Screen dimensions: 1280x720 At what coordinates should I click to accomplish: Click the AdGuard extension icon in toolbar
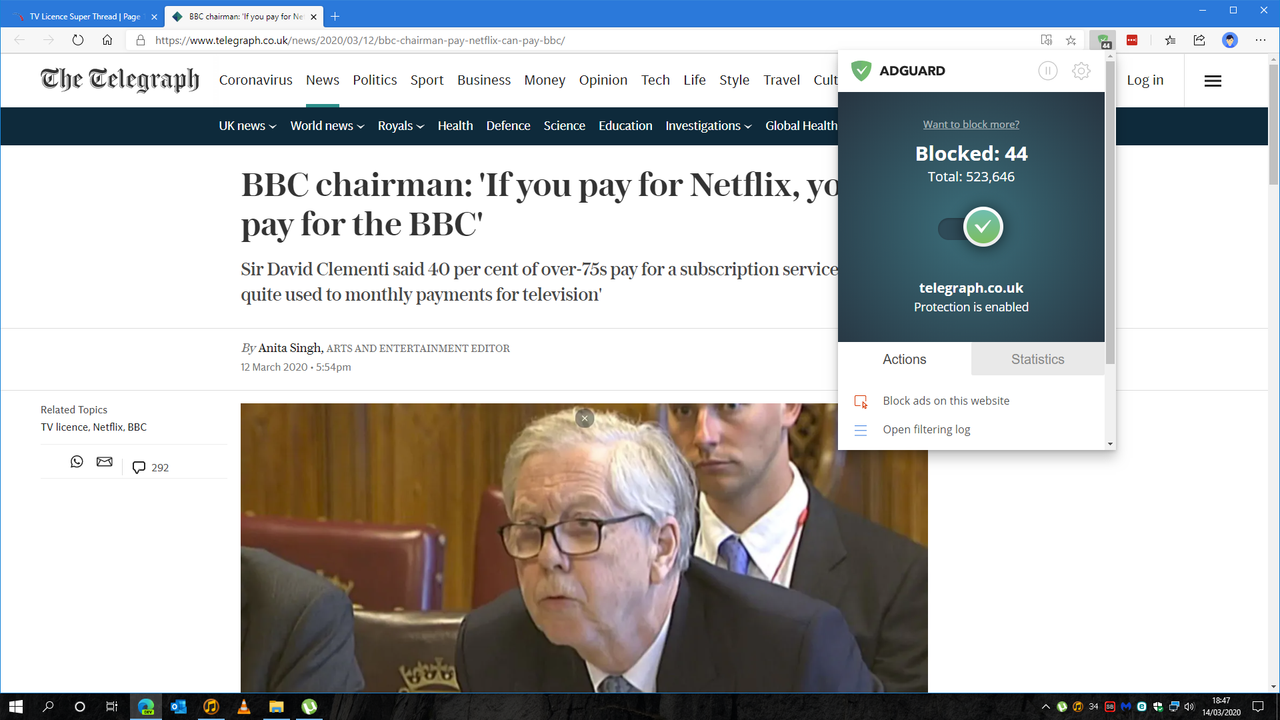[1103, 41]
